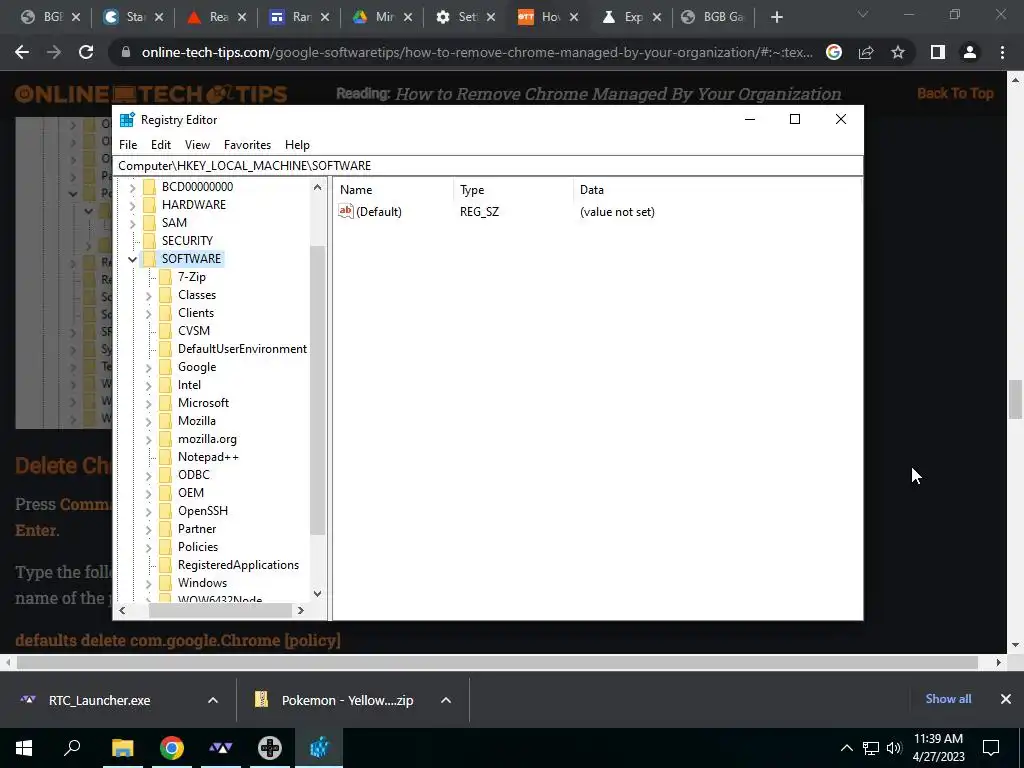This screenshot has height=768, width=1024.
Task: Click Back To Top link on webpage
Action: pyautogui.click(x=955, y=93)
